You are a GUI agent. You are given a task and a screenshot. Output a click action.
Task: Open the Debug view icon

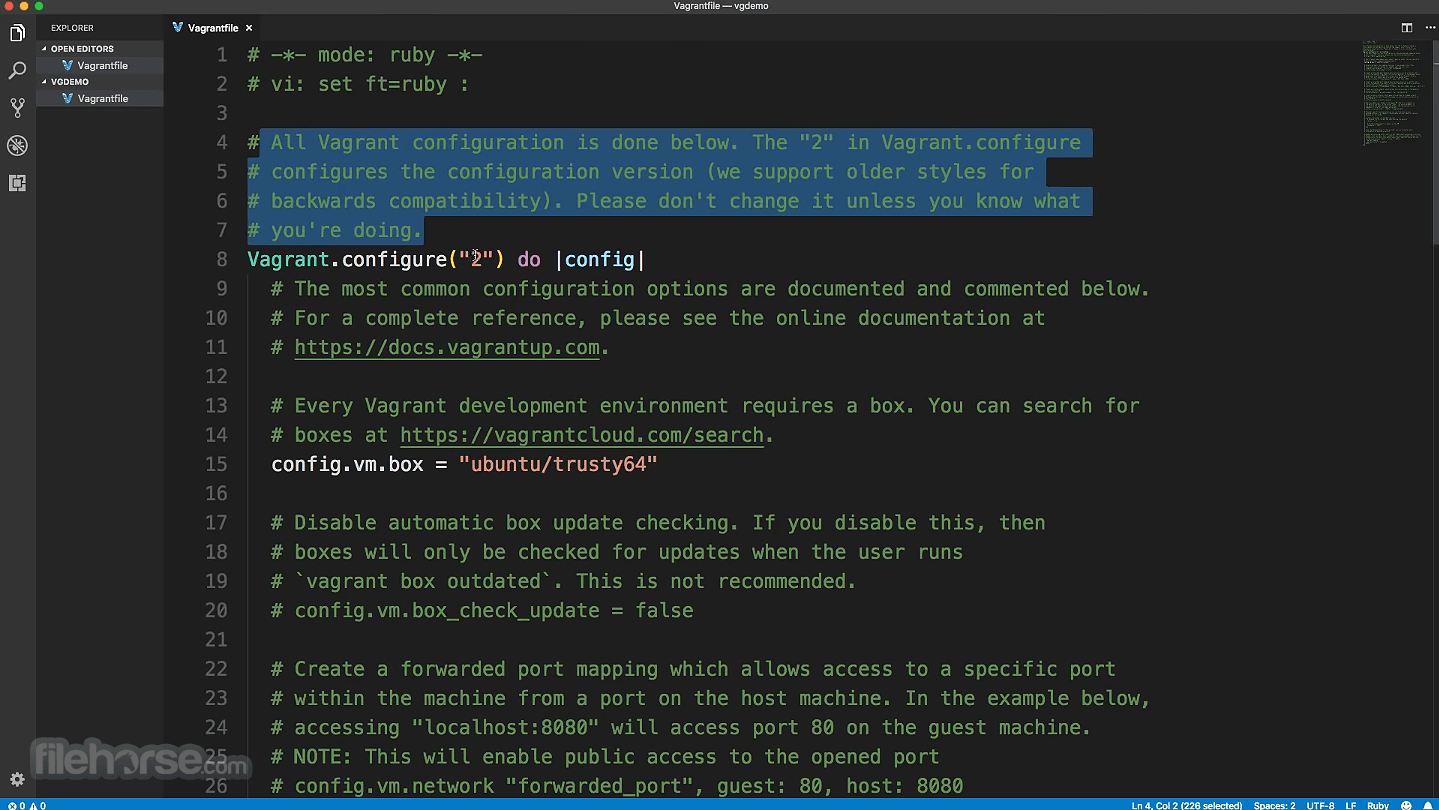(x=17, y=146)
